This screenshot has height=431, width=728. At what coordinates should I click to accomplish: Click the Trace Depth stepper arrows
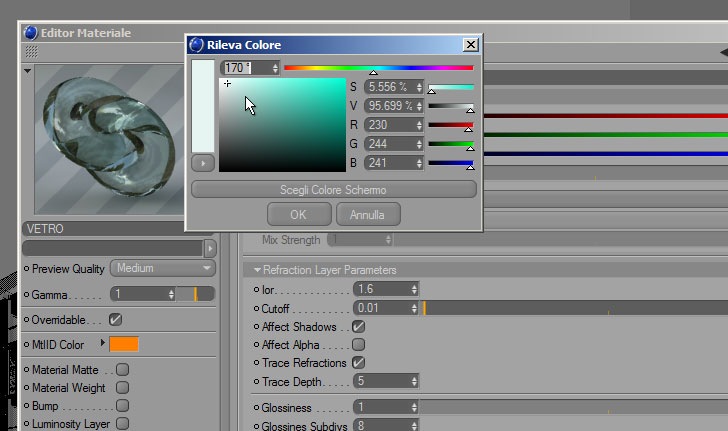click(x=414, y=381)
